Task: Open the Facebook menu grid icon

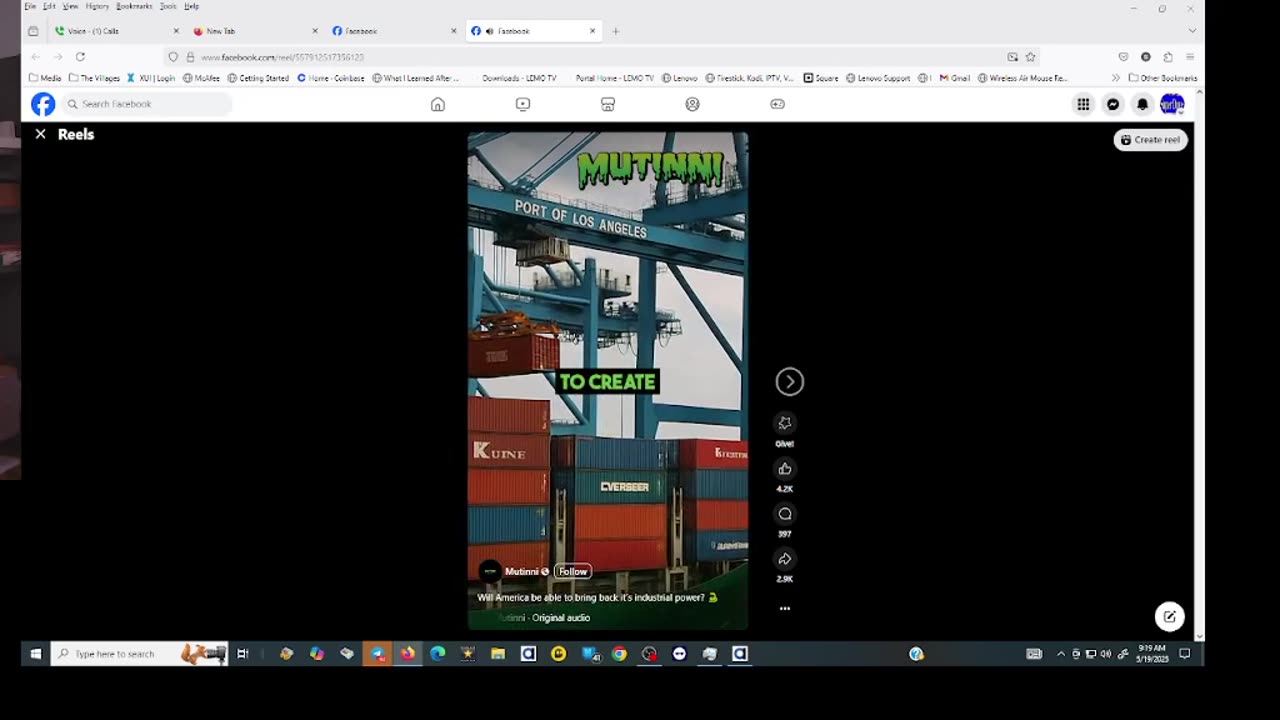Action: click(x=1083, y=104)
